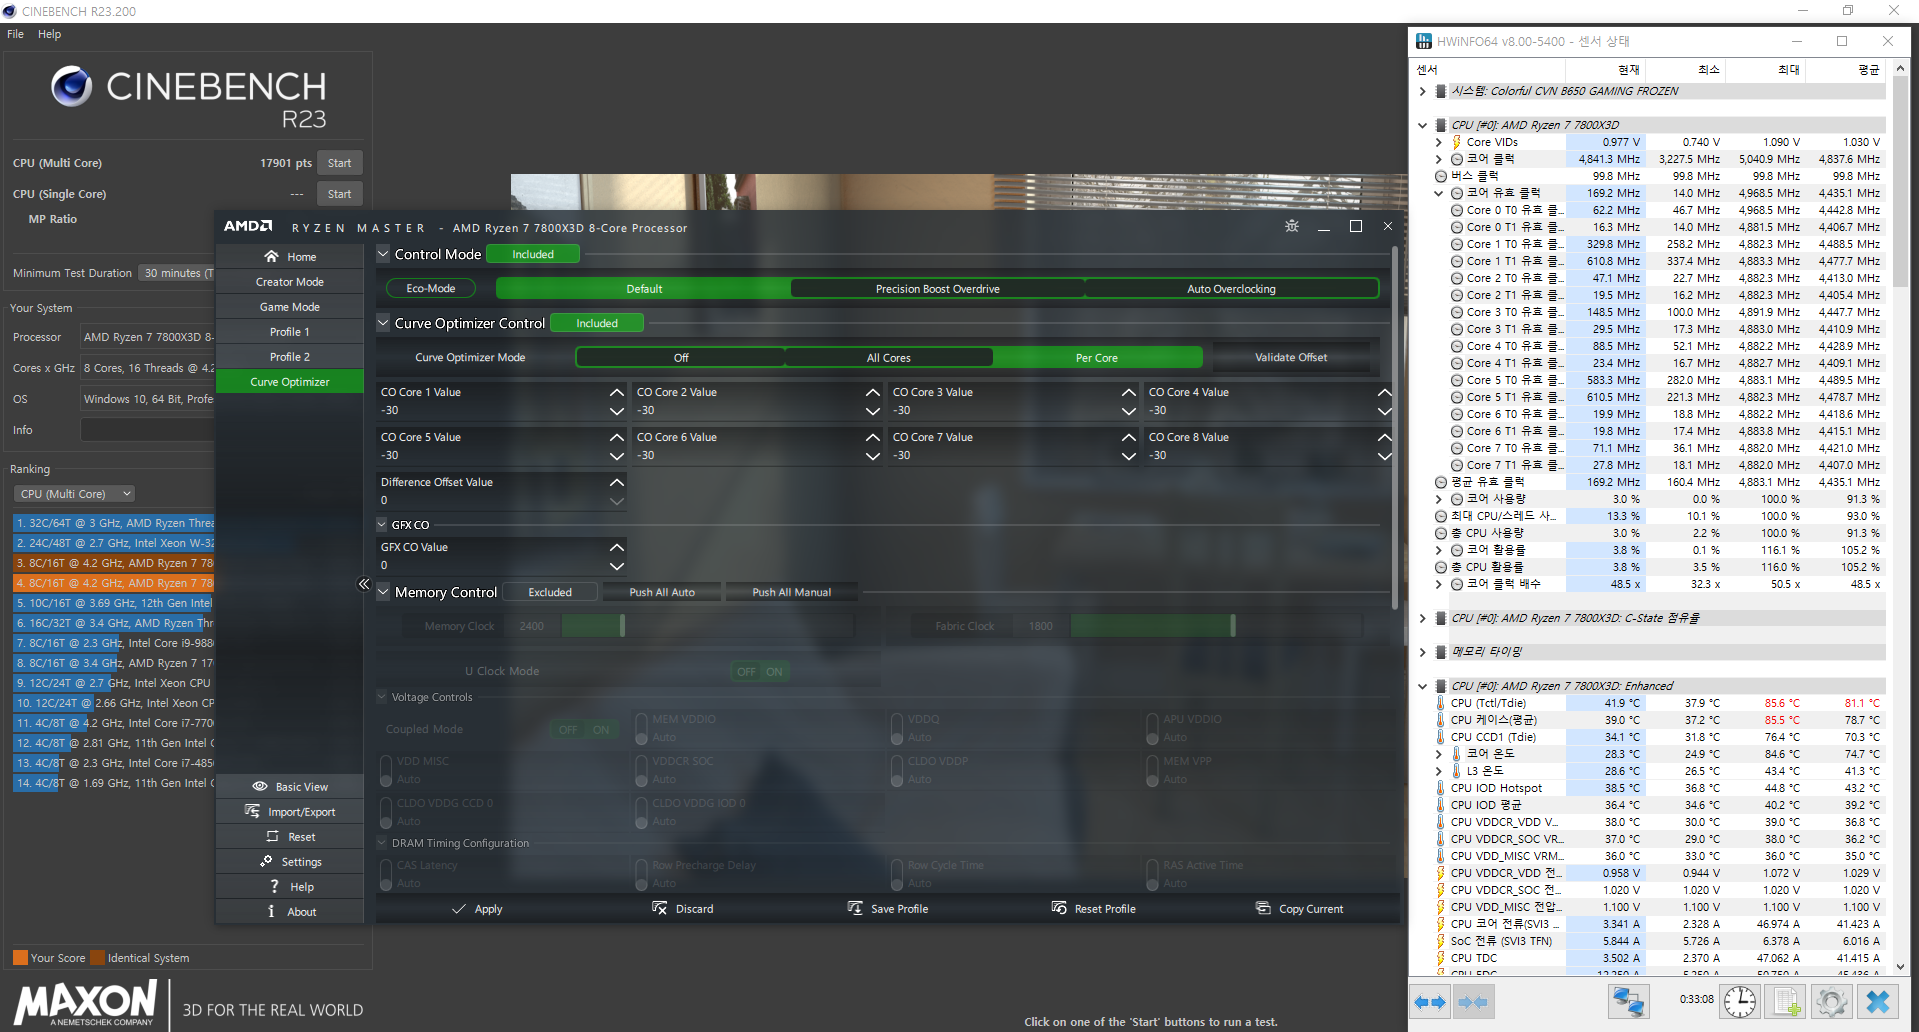Click HWiNFO clock reset timer icon
Viewport: 1919px width, 1032px height.
point(1740,1002)
